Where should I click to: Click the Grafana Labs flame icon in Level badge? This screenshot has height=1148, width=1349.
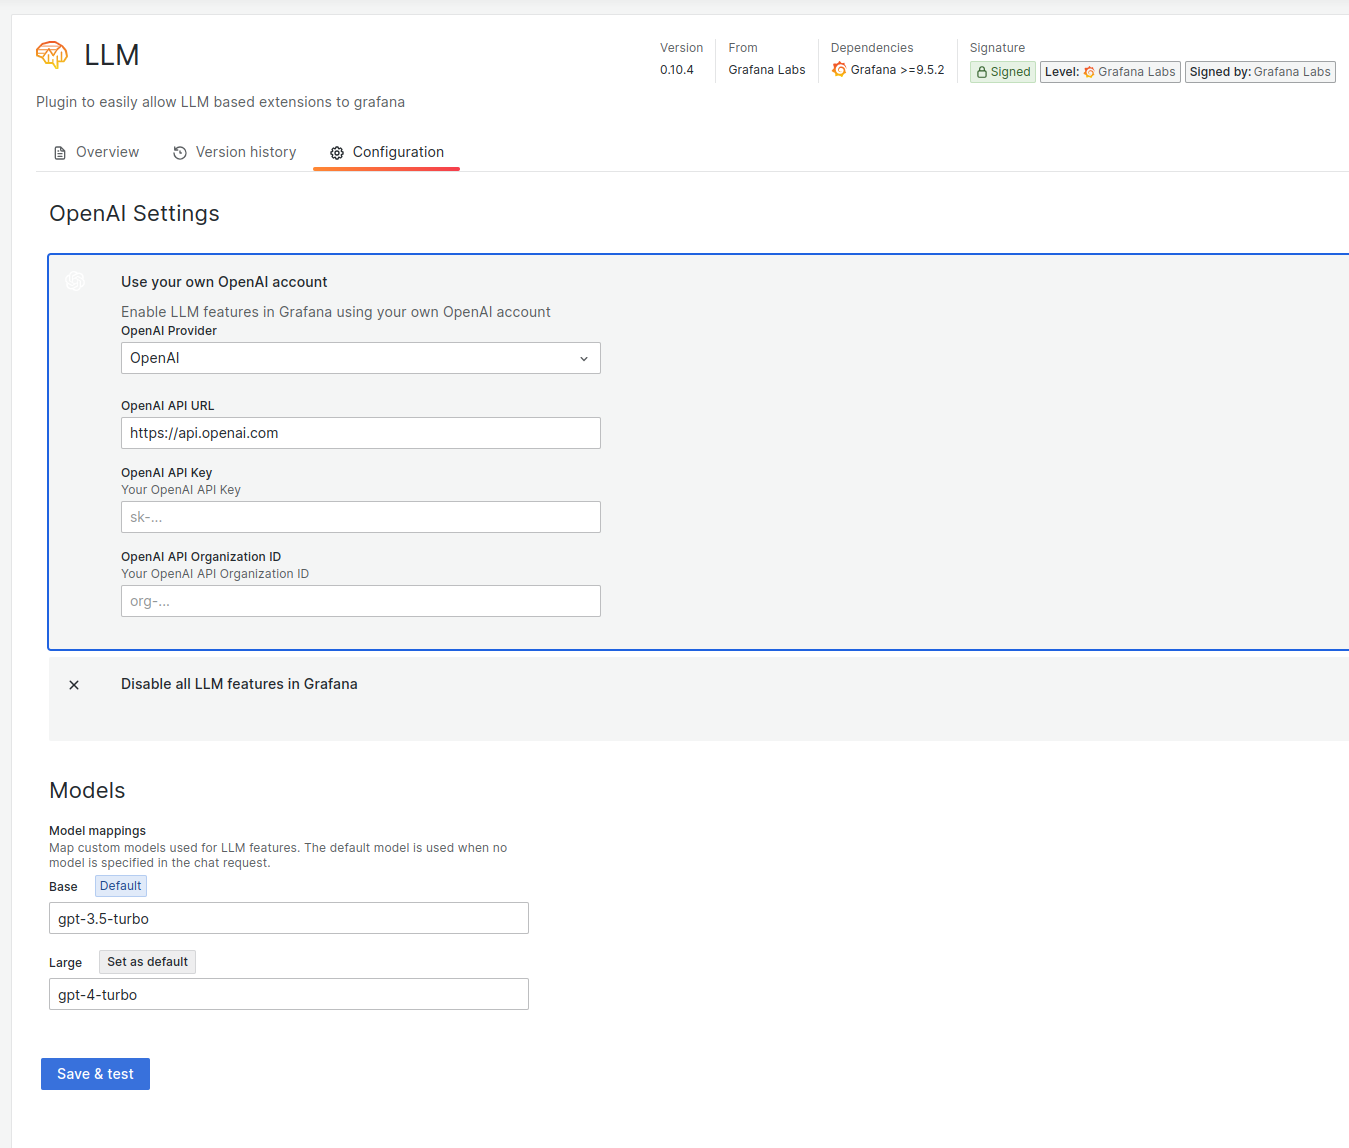1089,71
